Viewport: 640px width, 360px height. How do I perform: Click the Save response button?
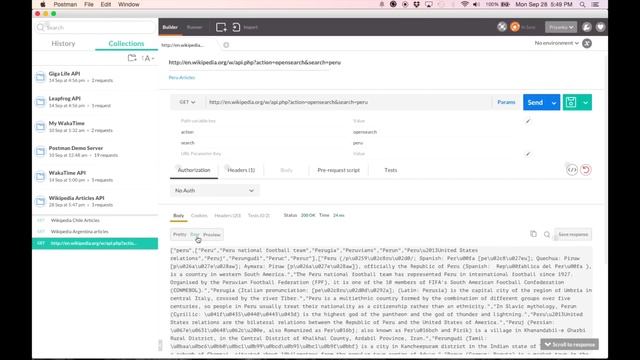pos(573,234)
